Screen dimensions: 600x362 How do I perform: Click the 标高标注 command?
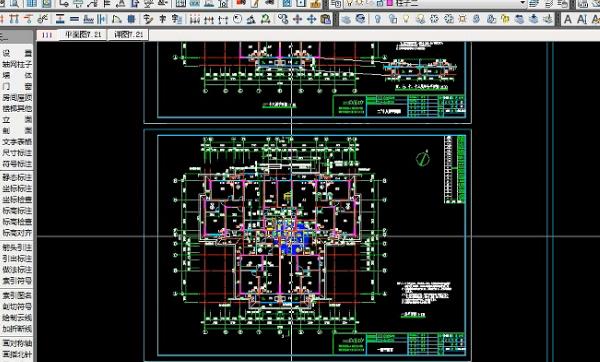pos(17,211)
